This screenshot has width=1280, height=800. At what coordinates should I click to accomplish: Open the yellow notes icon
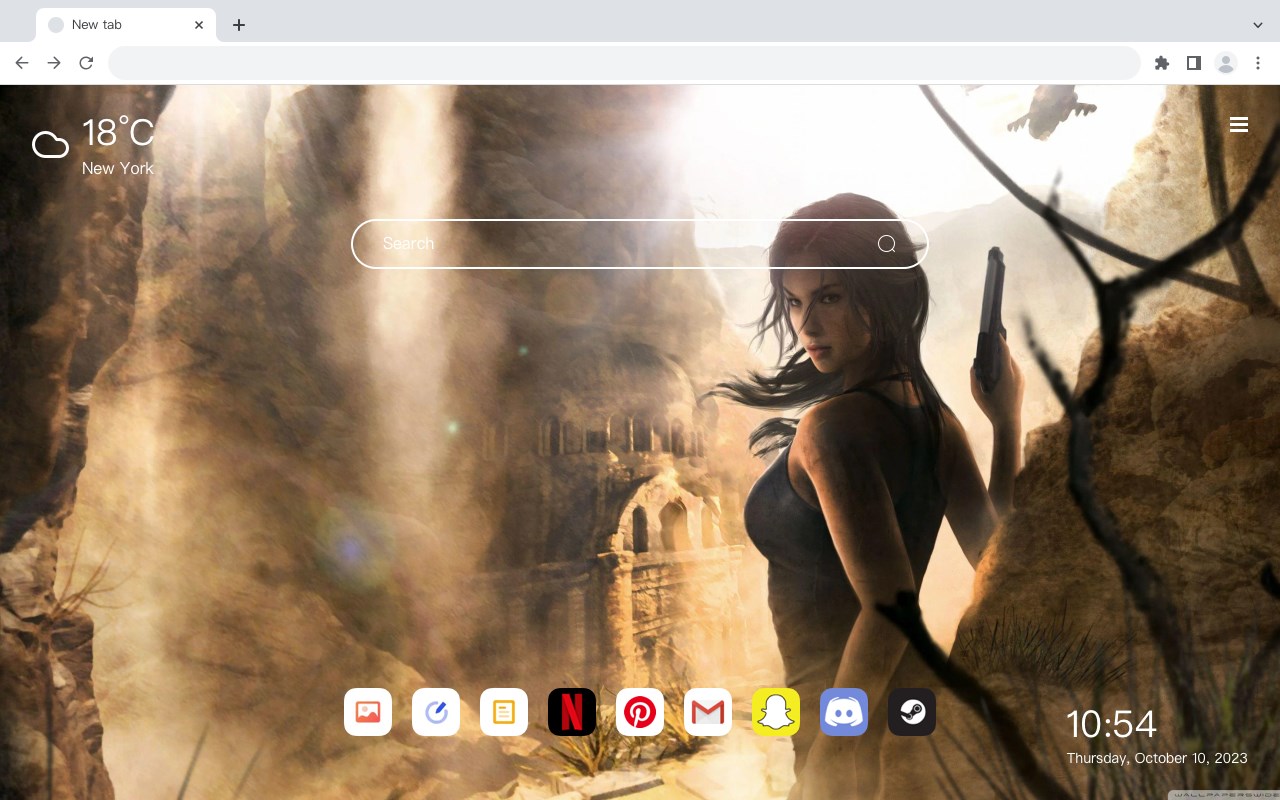[x=504, y=712]
